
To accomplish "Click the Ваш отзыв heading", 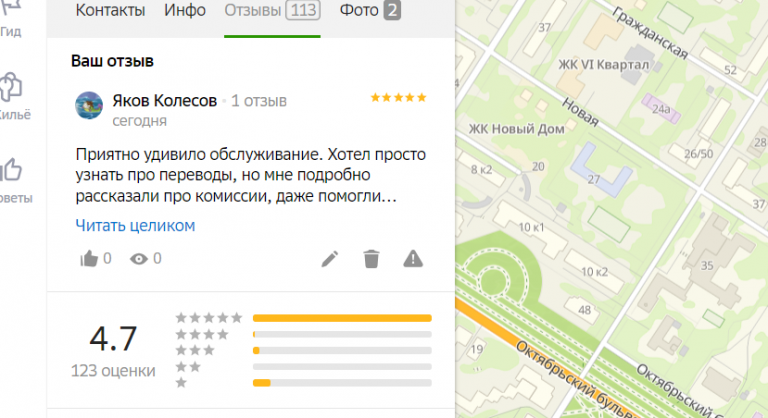I will pos(112,61).
